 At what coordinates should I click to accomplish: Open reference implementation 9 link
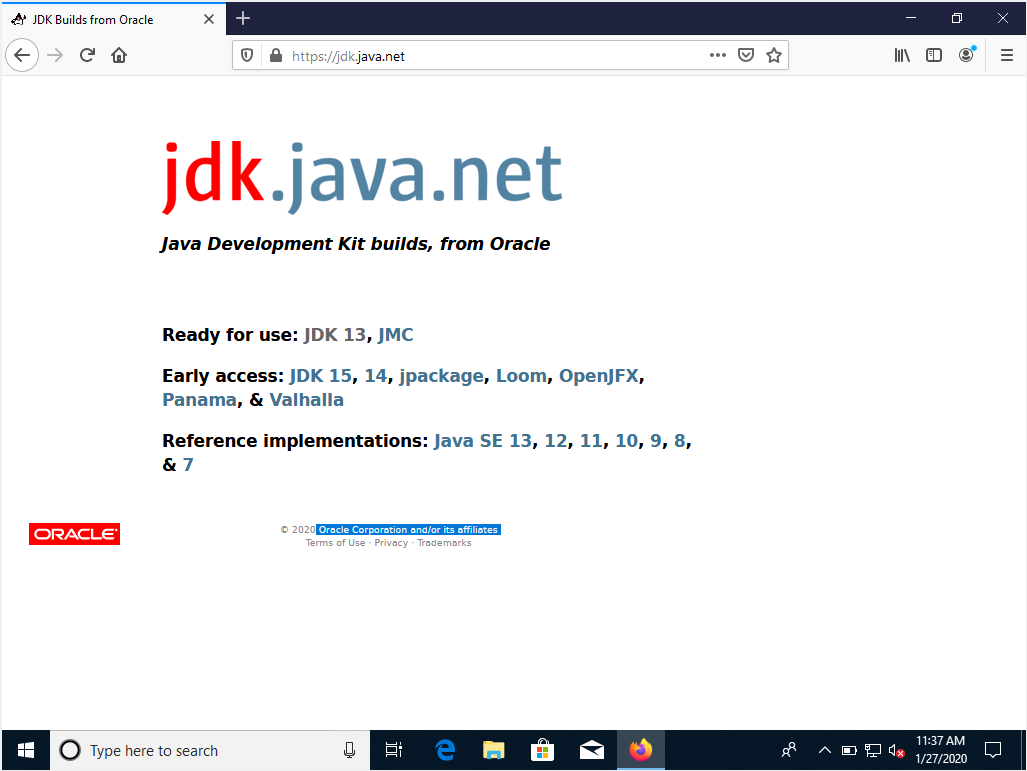pos(656,441)
